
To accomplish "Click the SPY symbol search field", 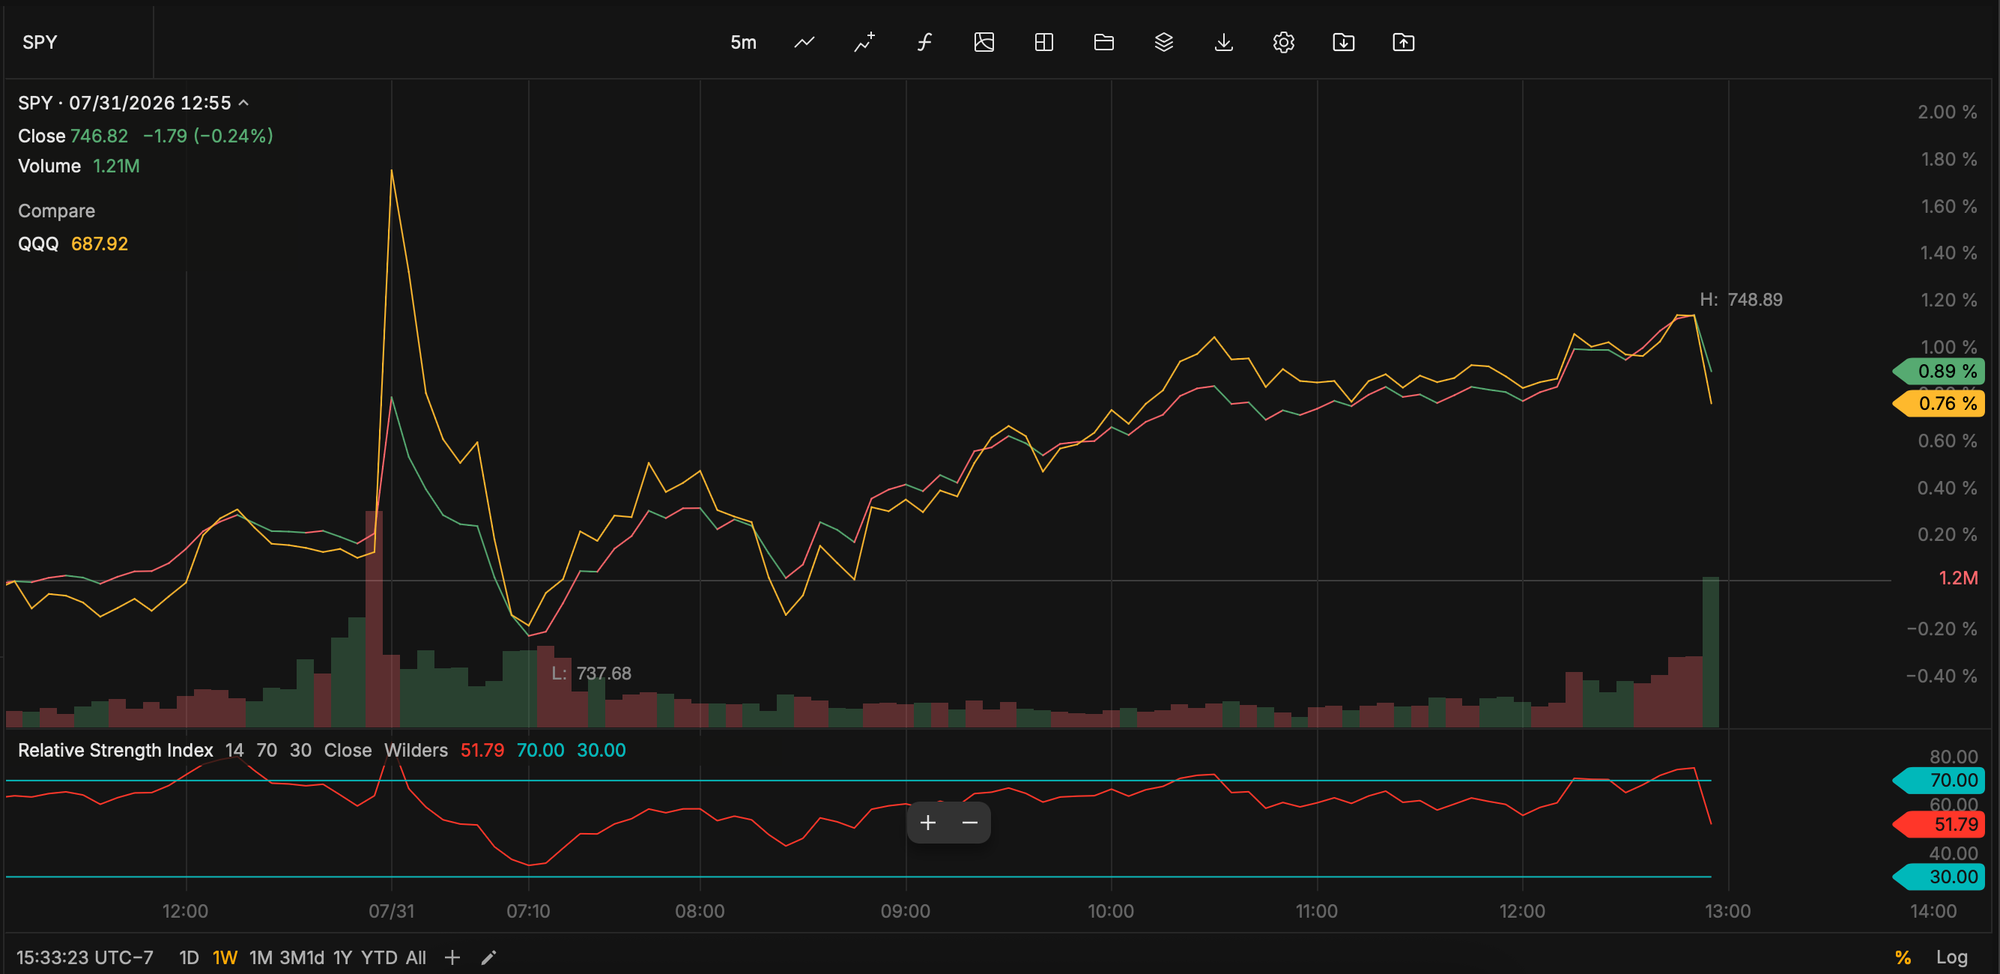I will (x=79, y=42).
